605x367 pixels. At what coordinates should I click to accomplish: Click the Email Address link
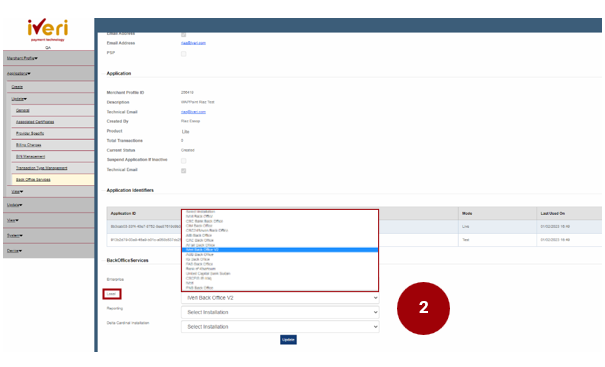click(193, 43)
